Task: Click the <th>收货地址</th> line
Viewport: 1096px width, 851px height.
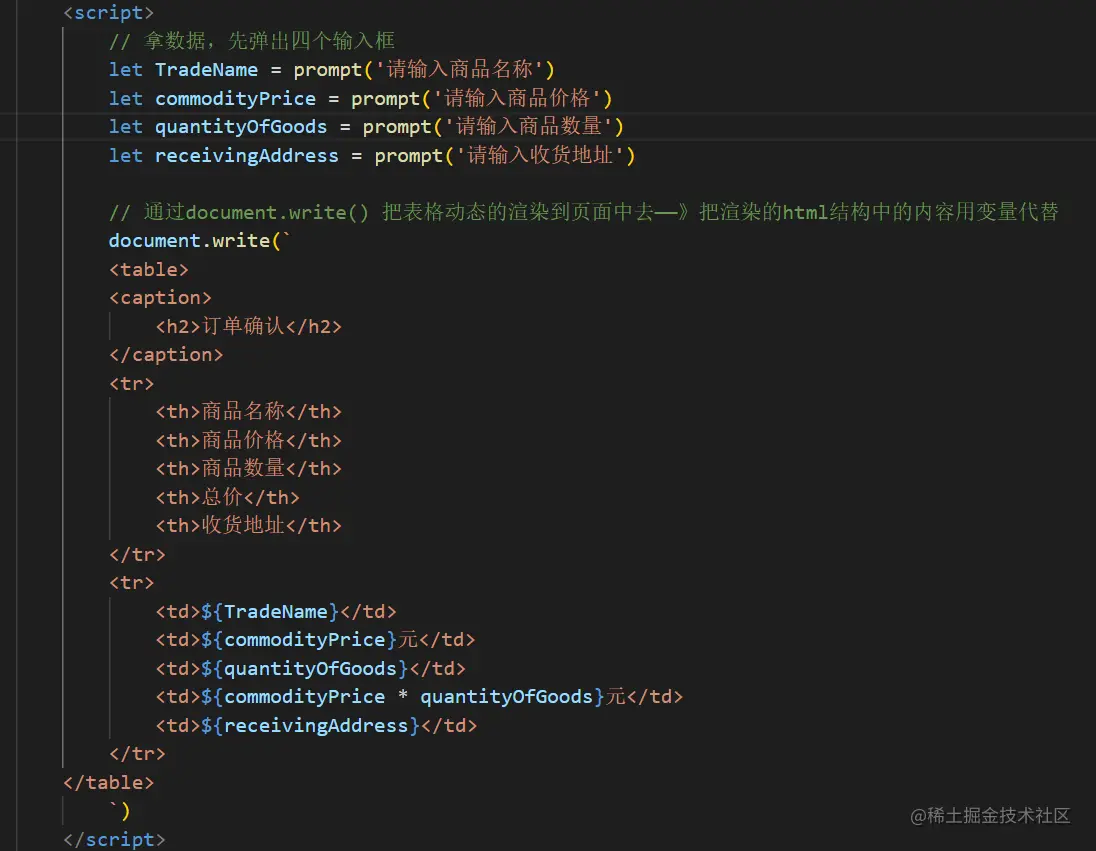Action: click(248, 526)
